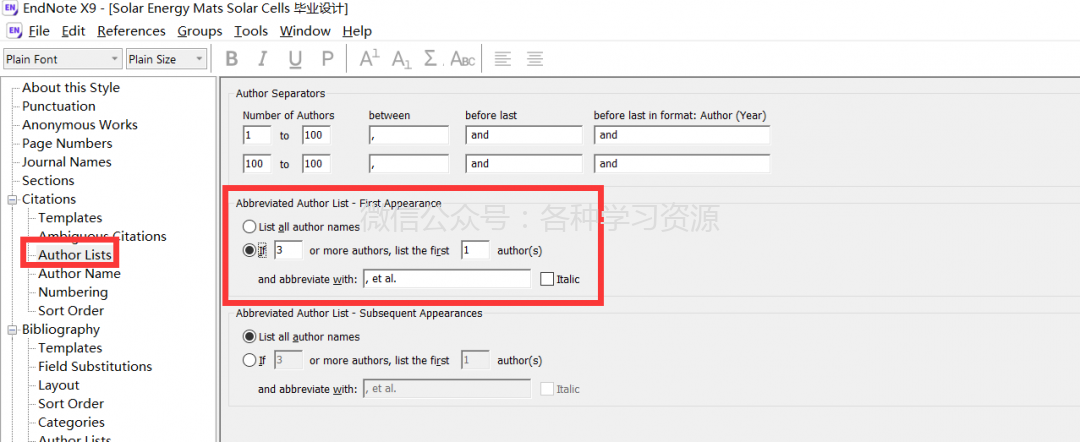The image size is (1080, 442).
Task: Toggle Italic checkbox for Subsequent Appearances
Action: (547, 389)
